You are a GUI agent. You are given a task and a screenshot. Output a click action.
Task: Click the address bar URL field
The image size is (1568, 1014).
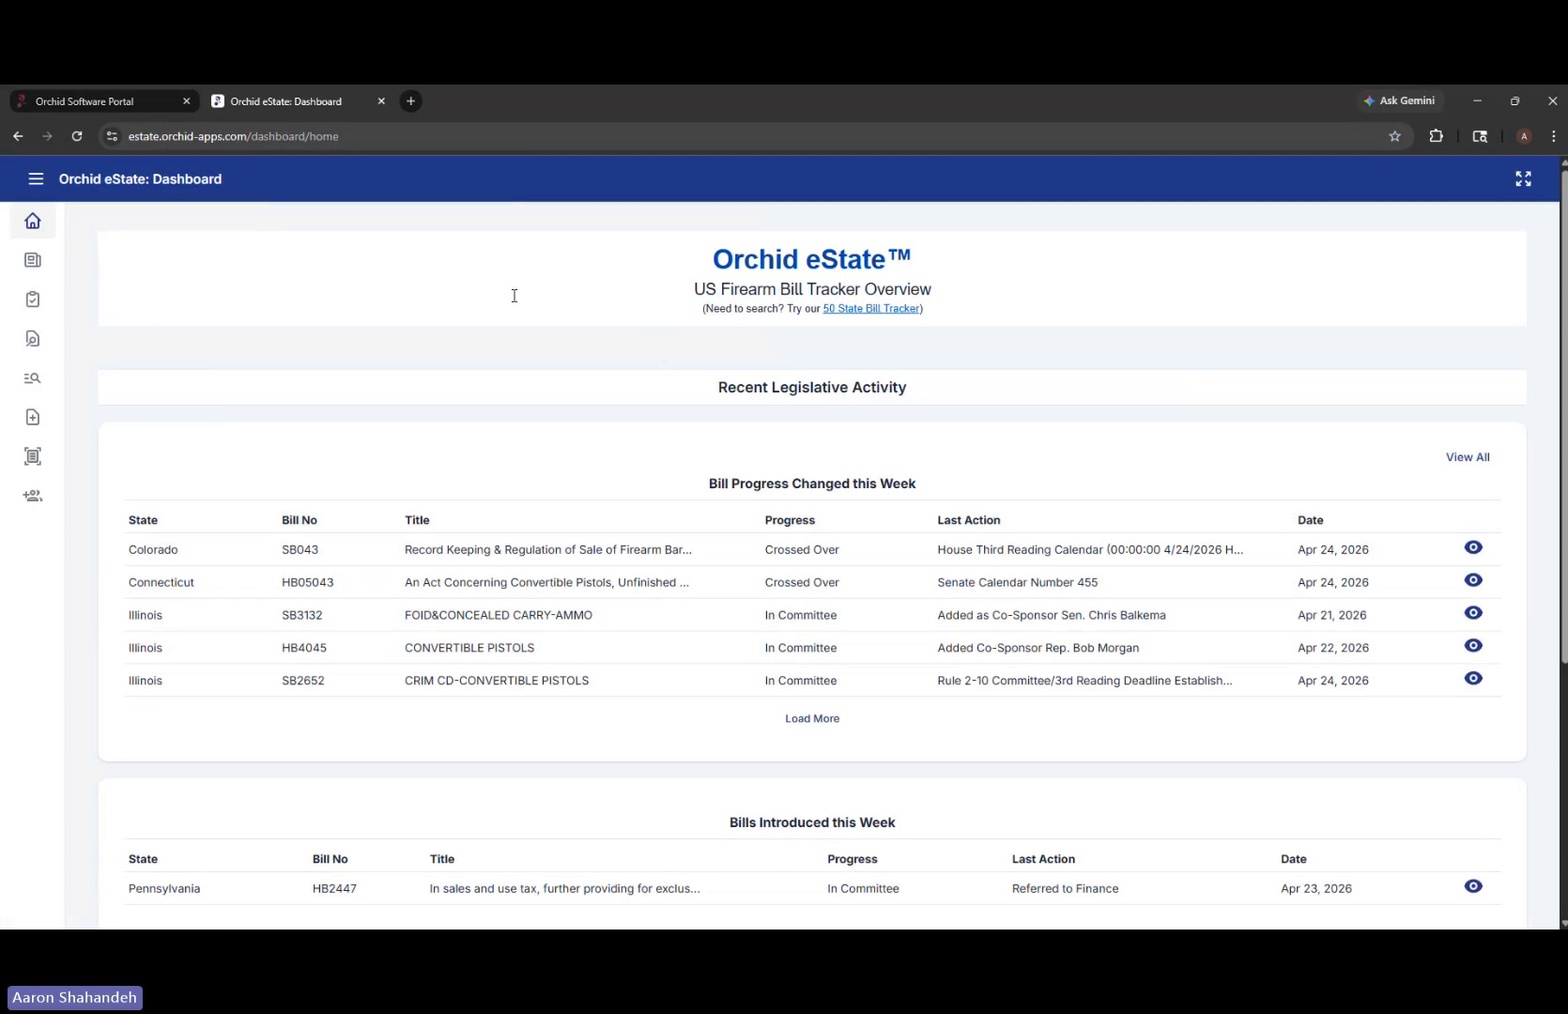click(x=750, y=136)
